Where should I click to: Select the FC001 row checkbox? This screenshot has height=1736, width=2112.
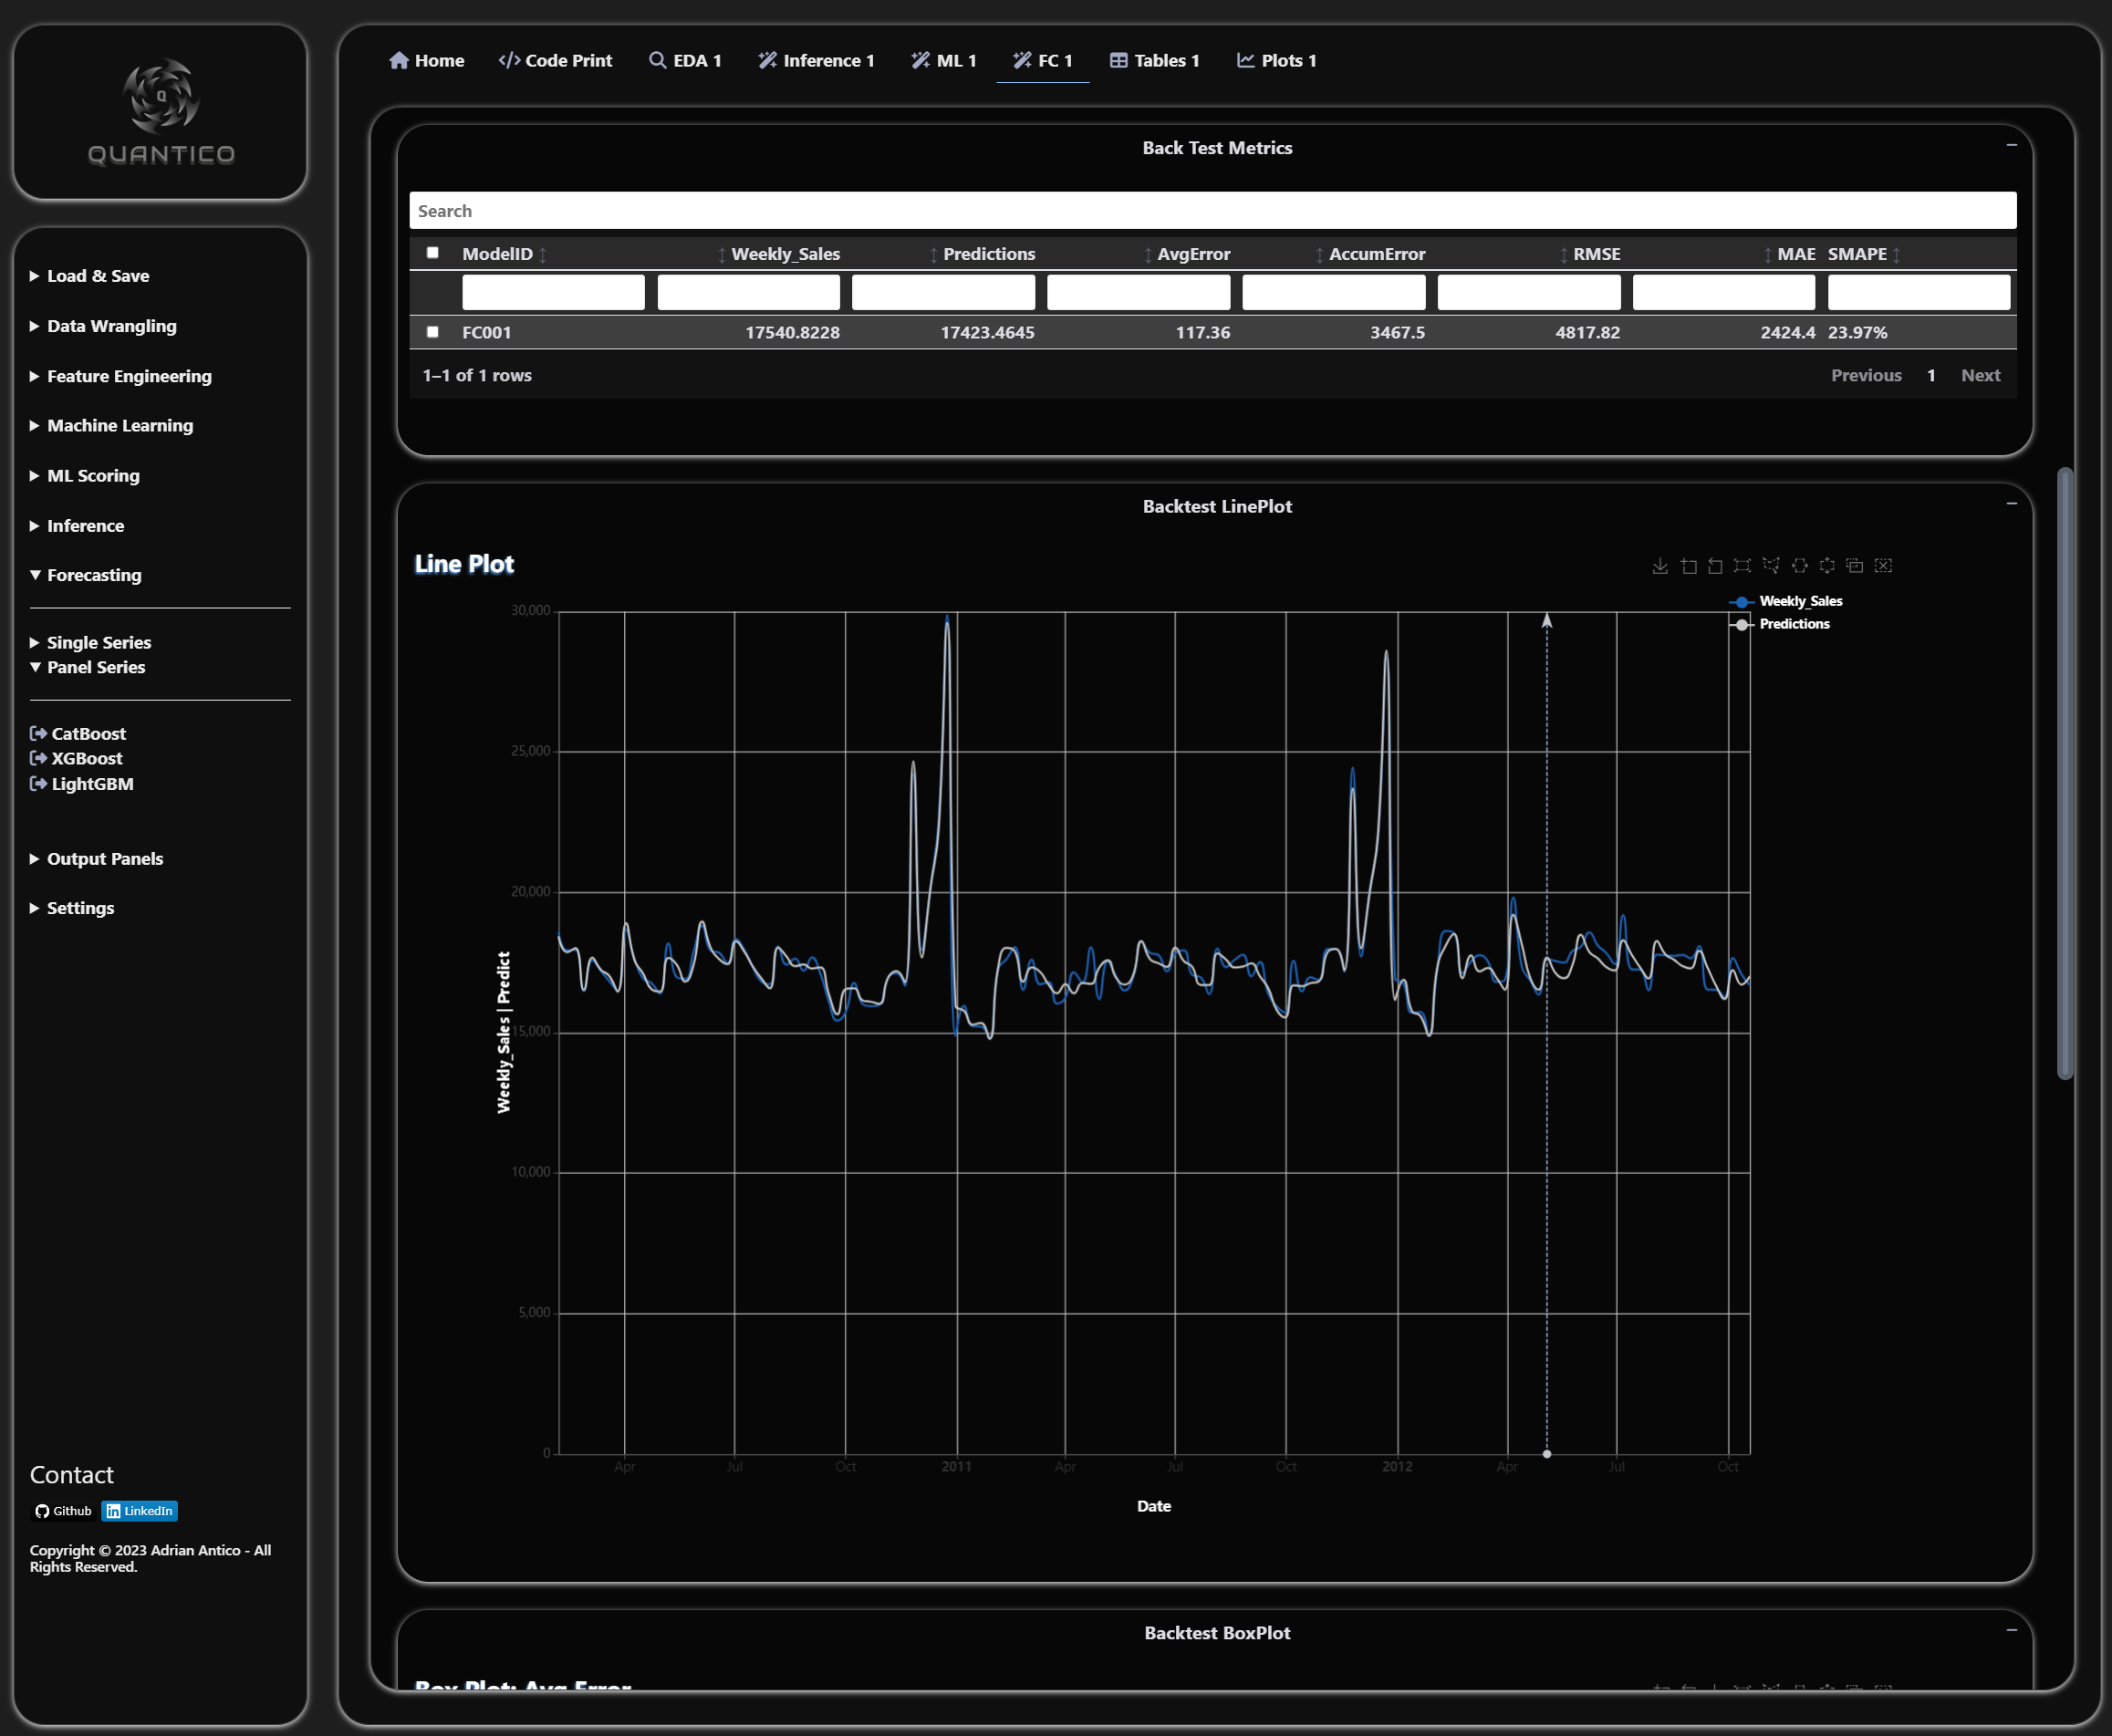point(433,332)
